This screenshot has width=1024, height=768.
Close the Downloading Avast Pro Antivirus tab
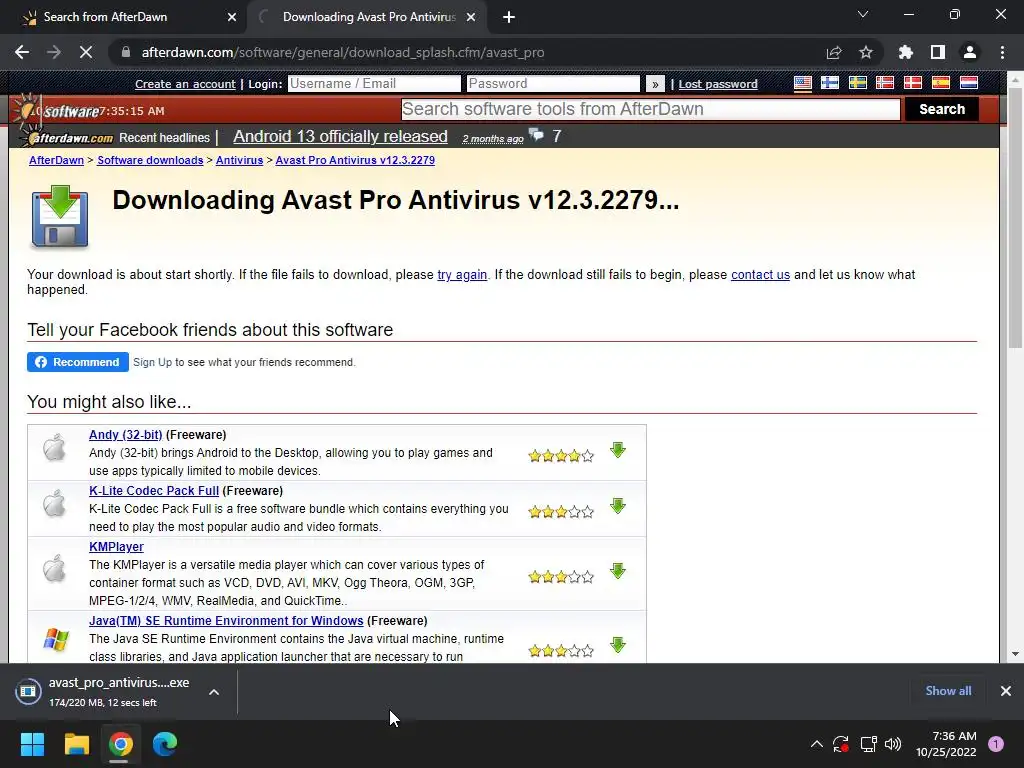(471, 18)
